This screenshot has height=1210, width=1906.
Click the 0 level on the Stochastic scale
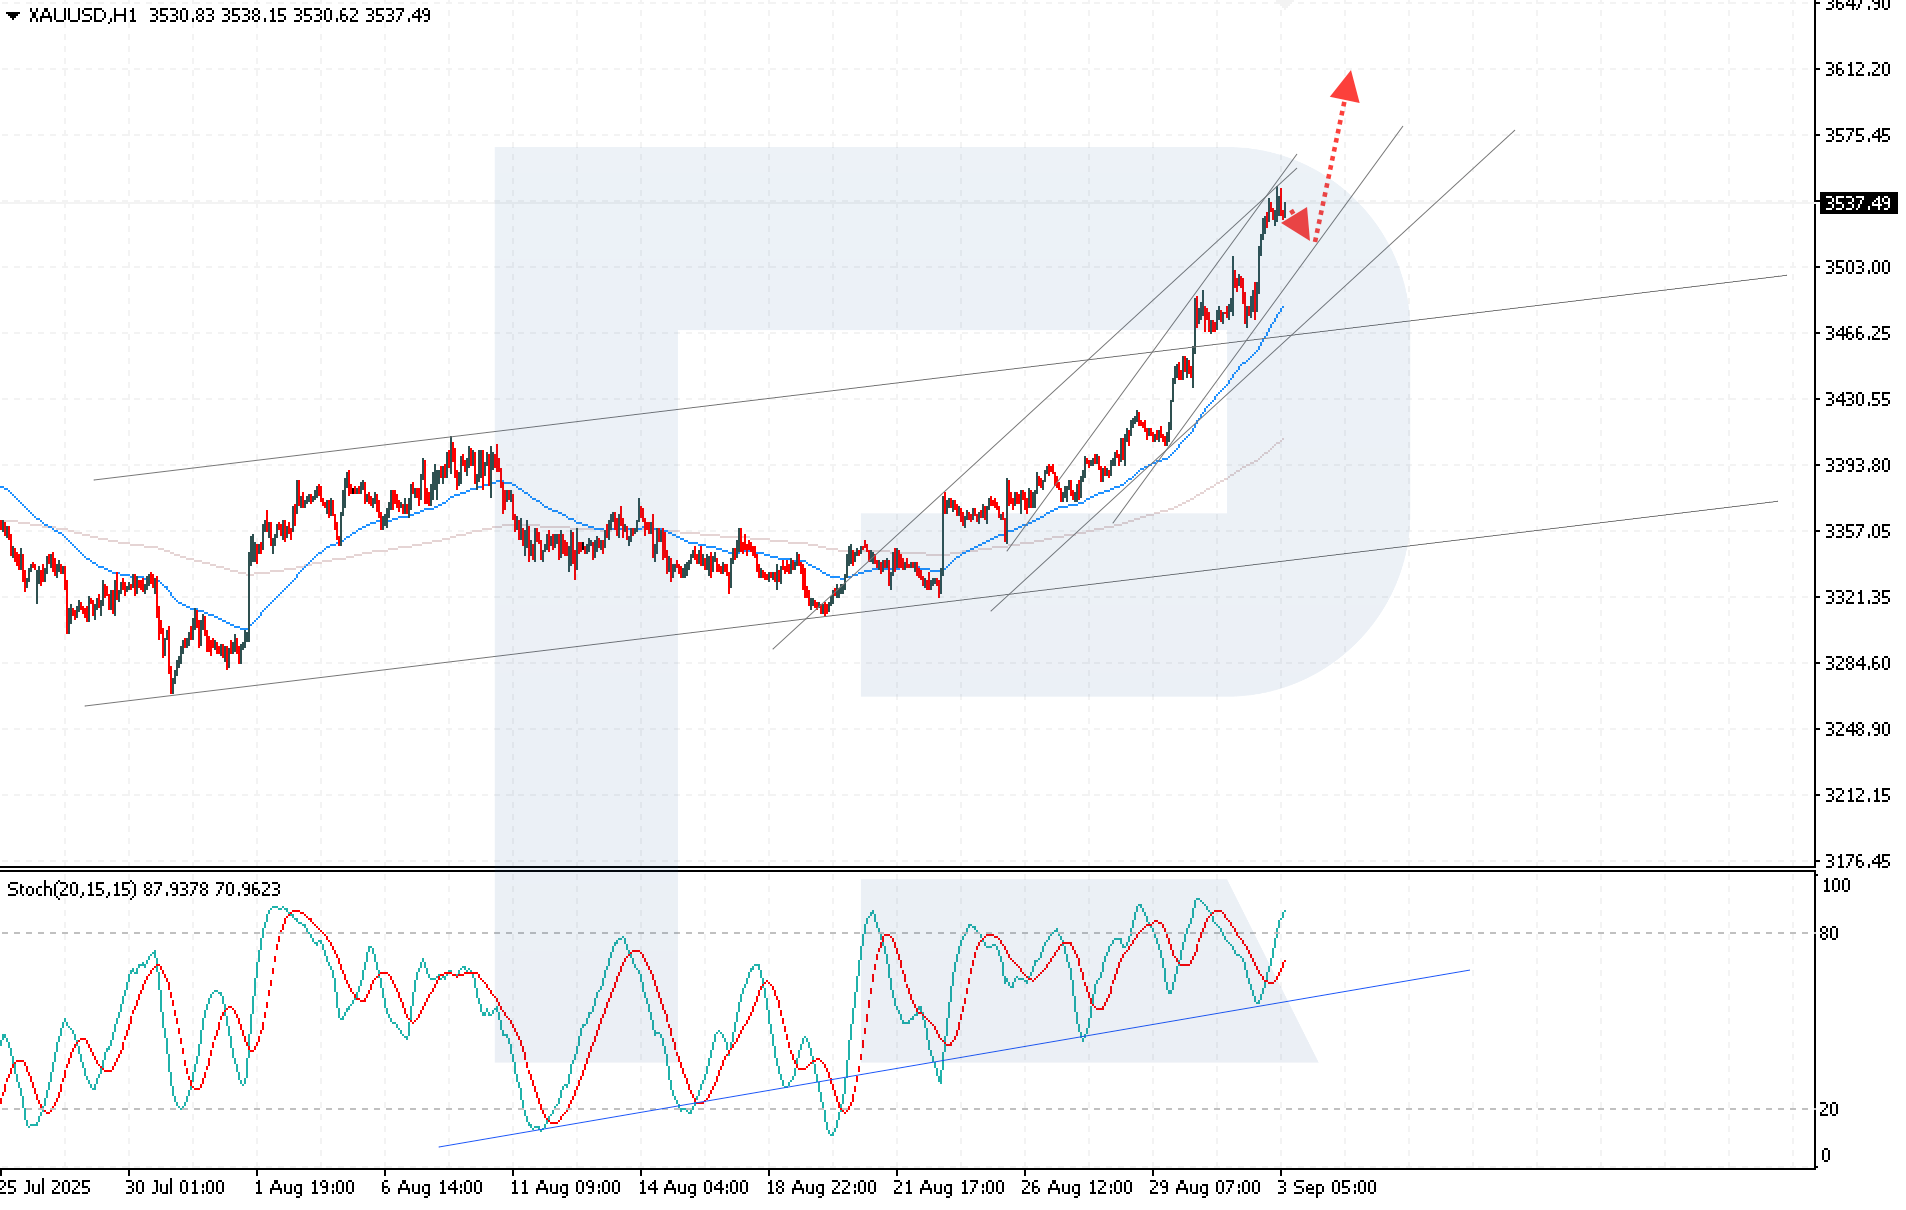(1826, 1156)
